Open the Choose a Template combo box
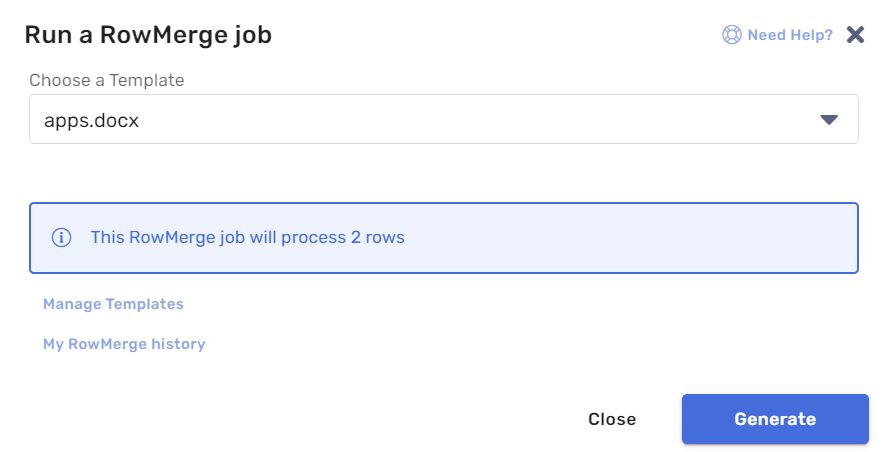The height and width of the screenshot is (452, 884). click(x=444, y=119)
